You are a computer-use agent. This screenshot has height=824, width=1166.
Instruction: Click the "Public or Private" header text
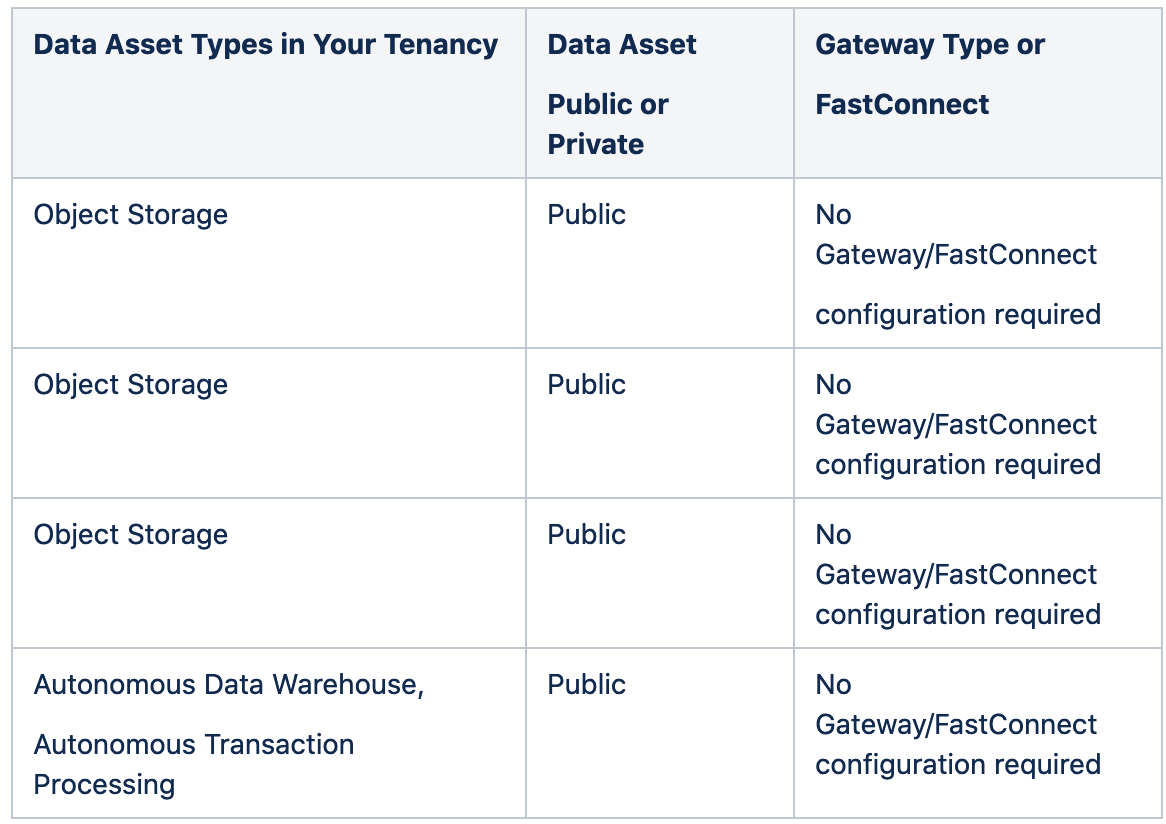(608, 124)
